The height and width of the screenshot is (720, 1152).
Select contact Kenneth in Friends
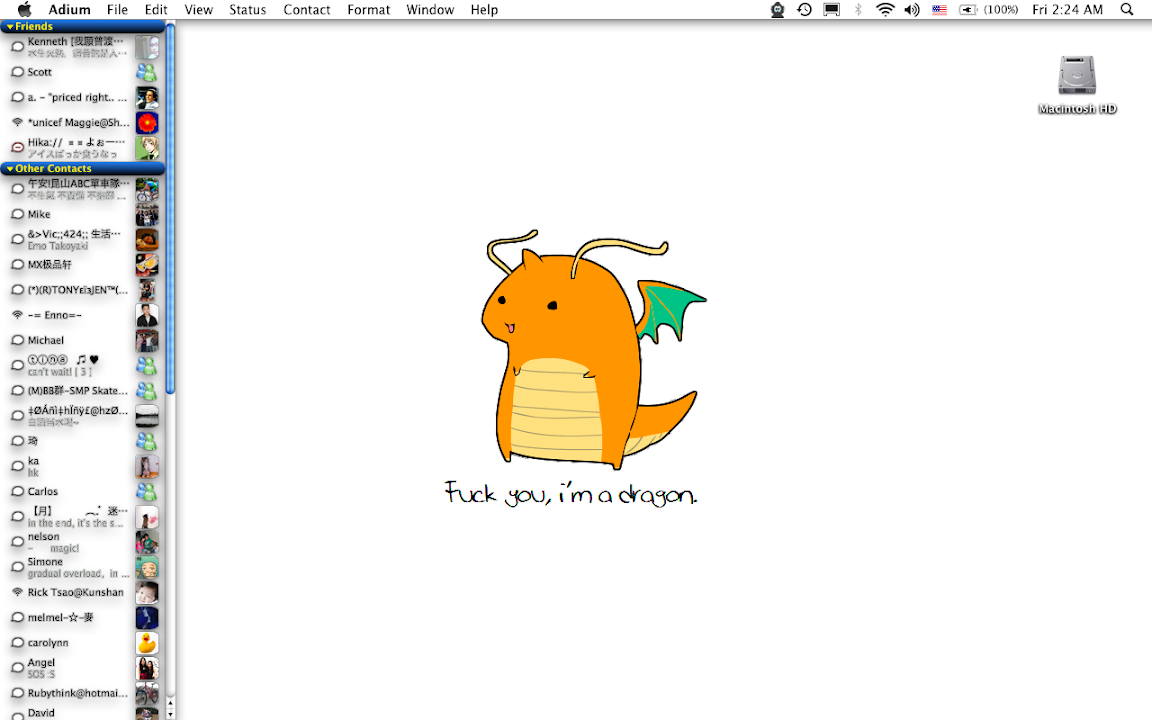tap(82, 47)
